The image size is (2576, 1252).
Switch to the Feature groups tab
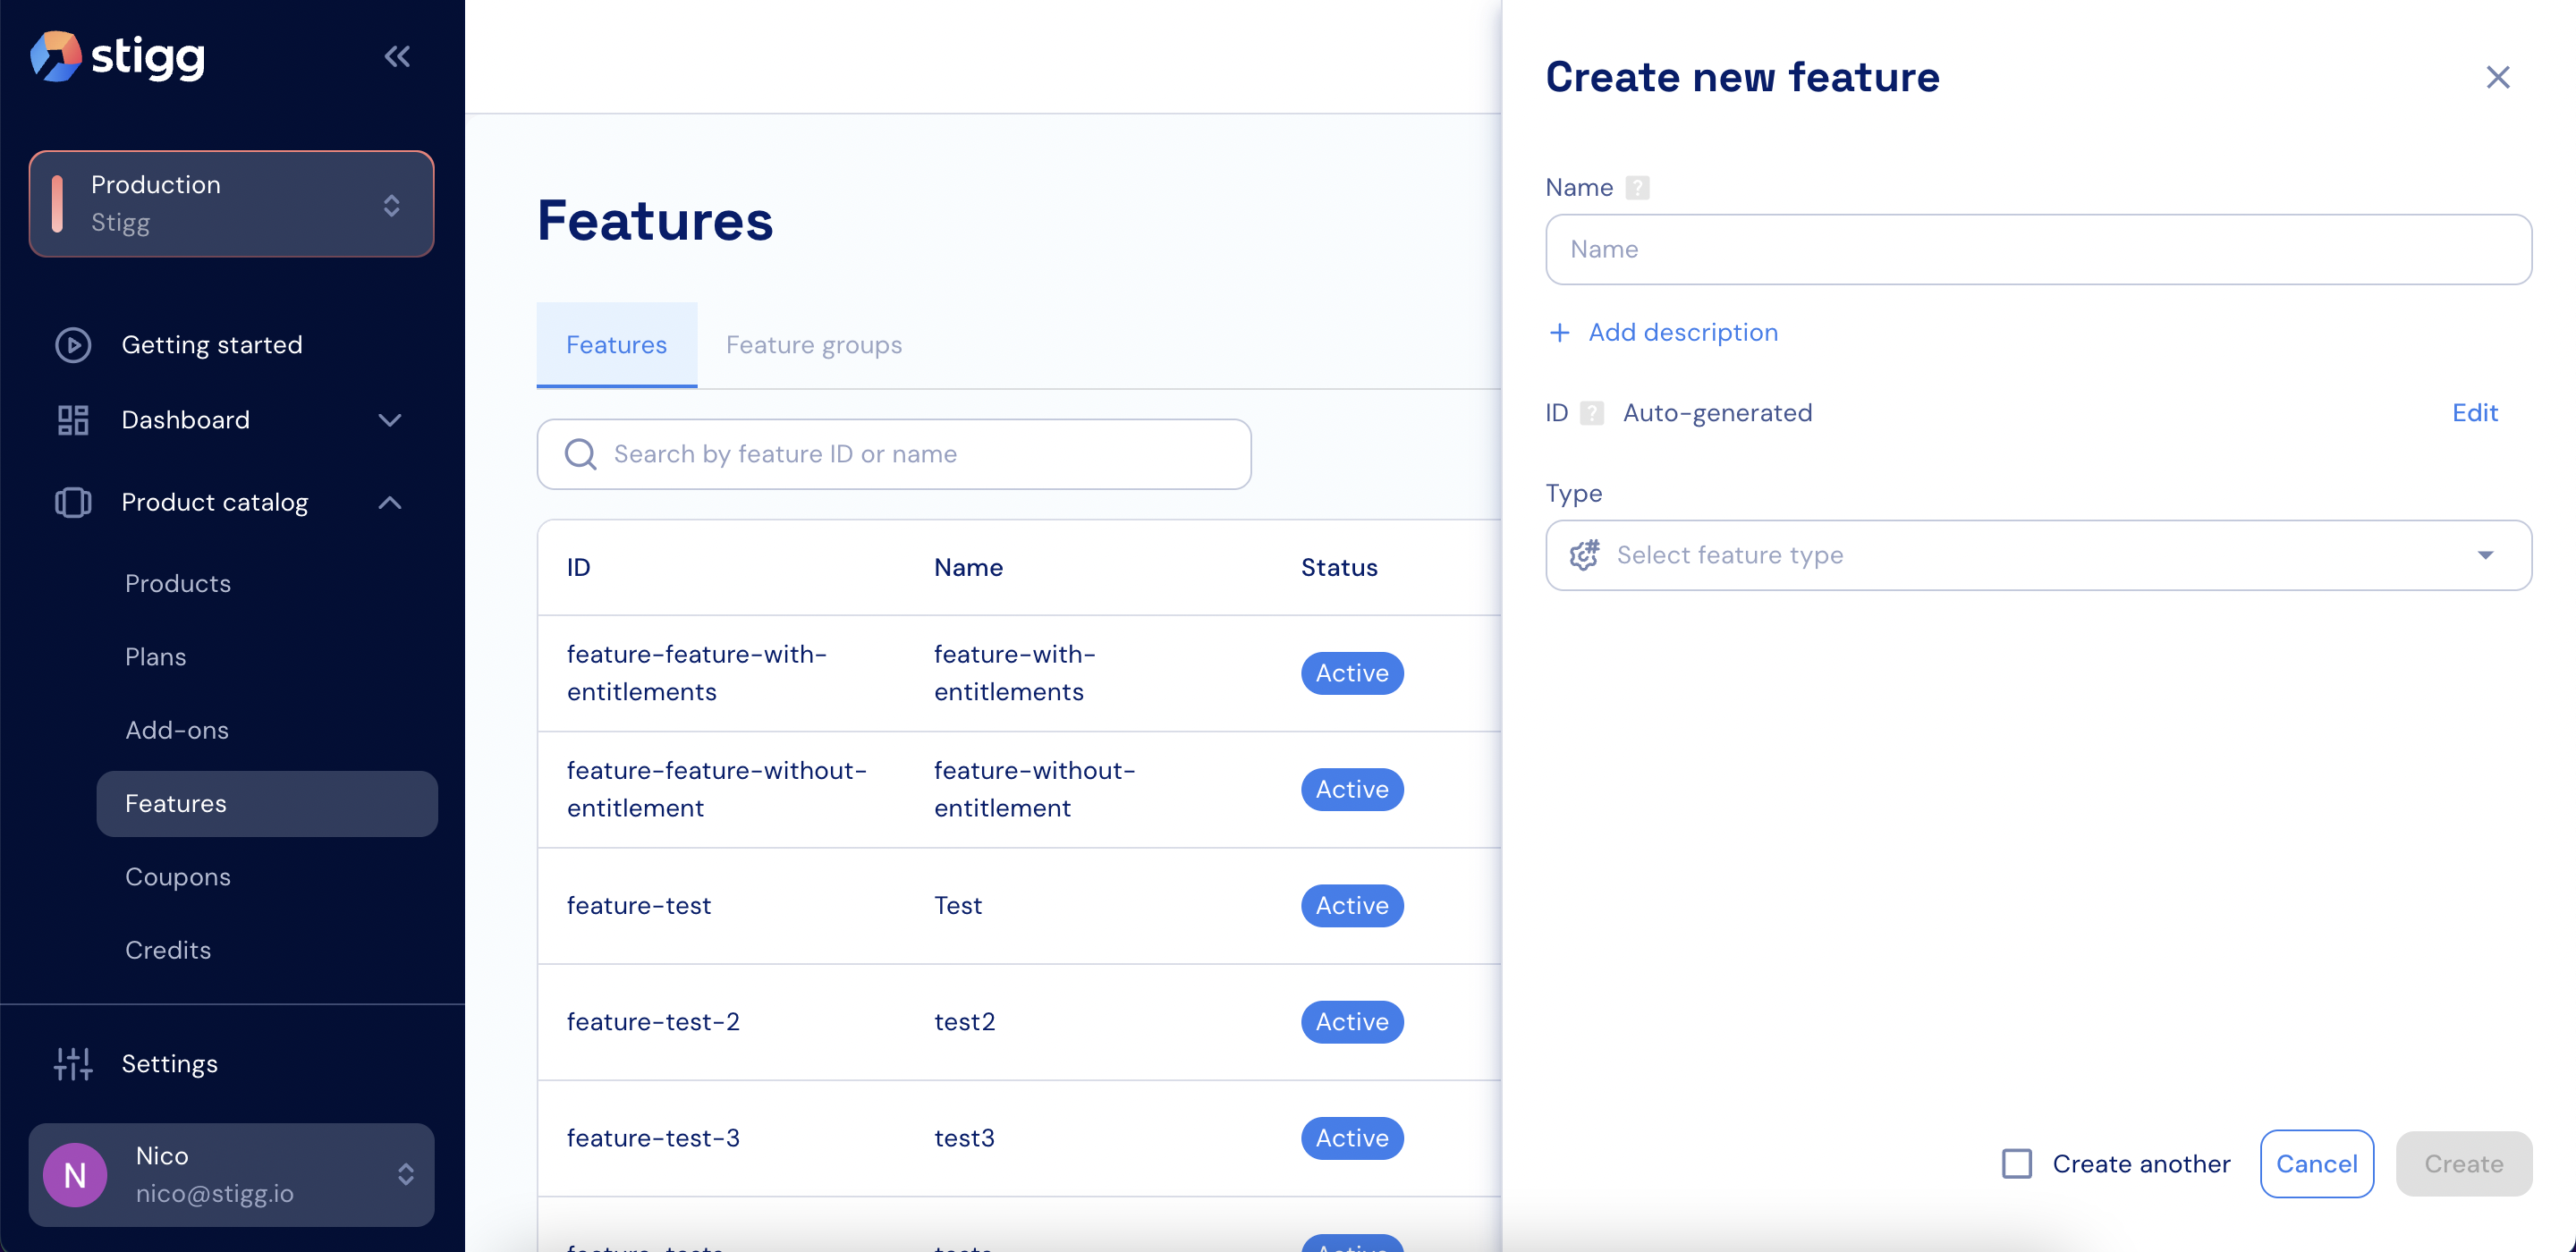[813, 345]
